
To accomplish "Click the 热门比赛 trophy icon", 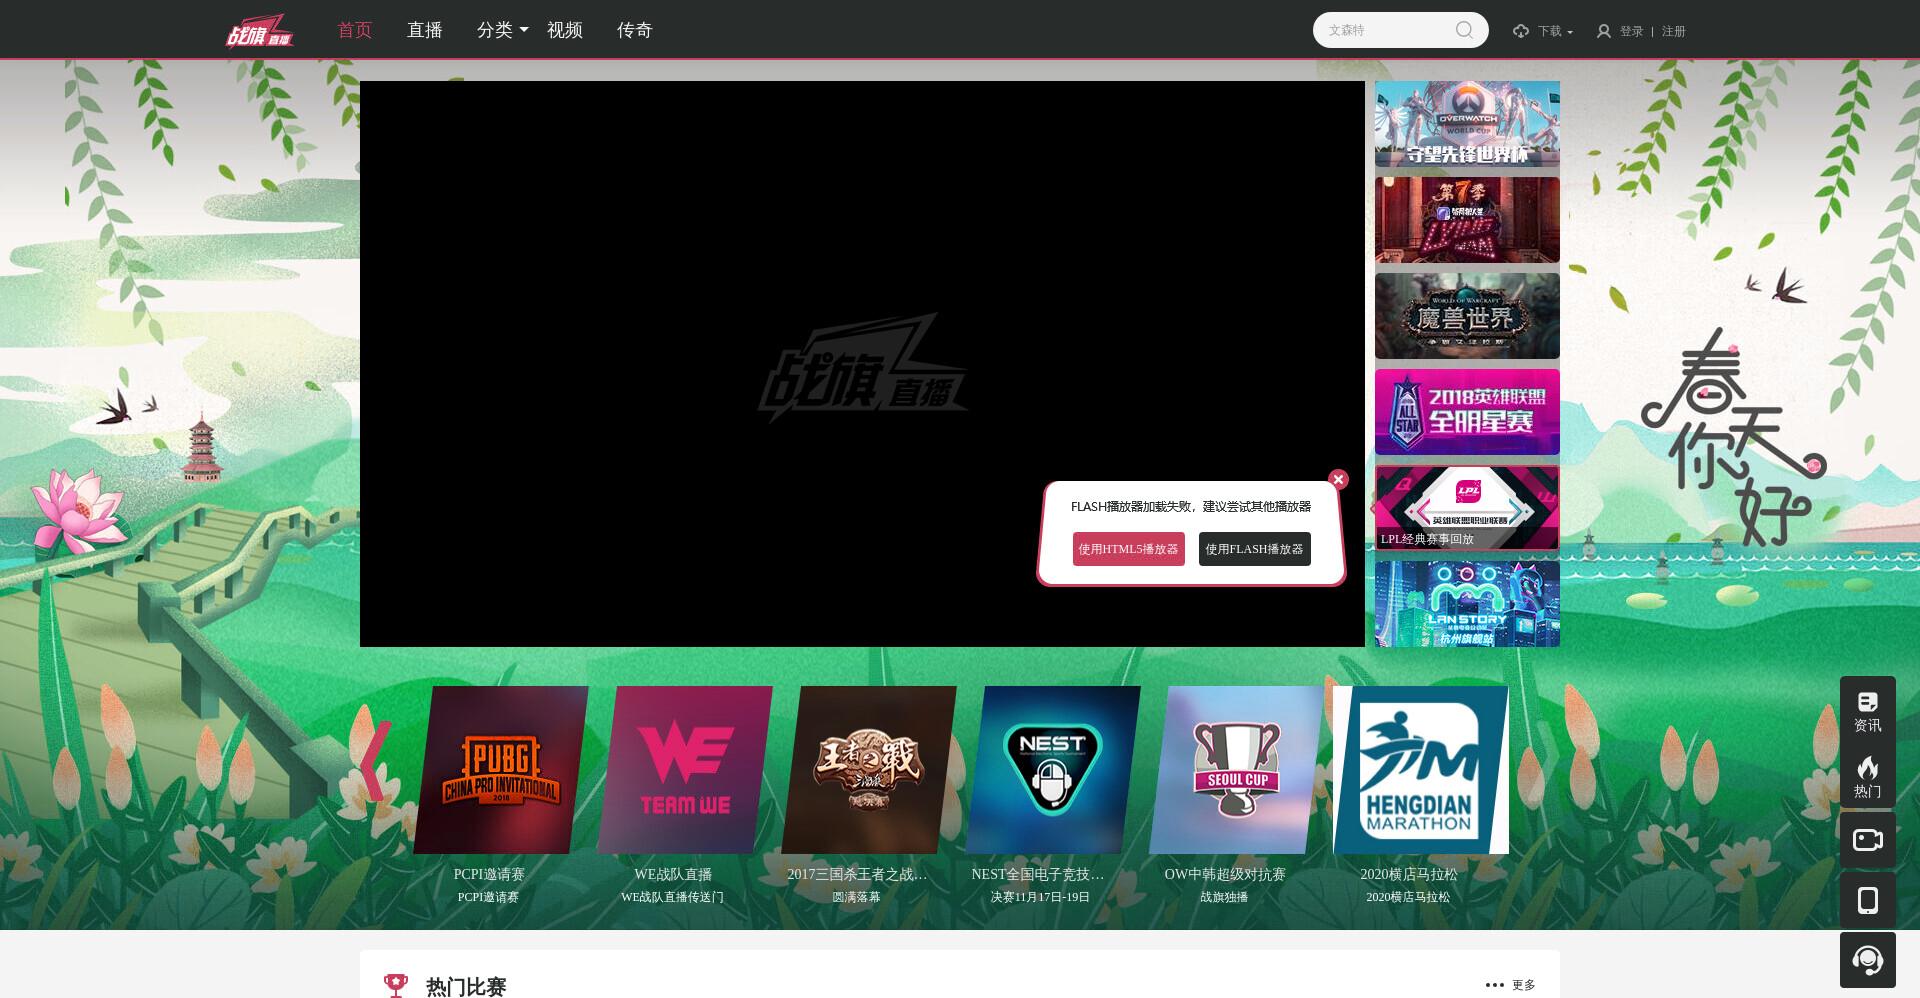I will tap(396, 986).
